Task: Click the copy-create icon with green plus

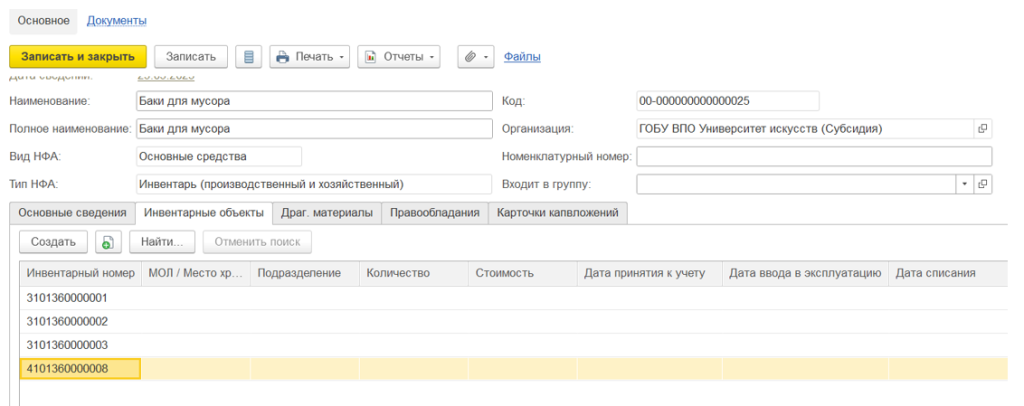Action: pyautogui.click(x=108, y=242)
